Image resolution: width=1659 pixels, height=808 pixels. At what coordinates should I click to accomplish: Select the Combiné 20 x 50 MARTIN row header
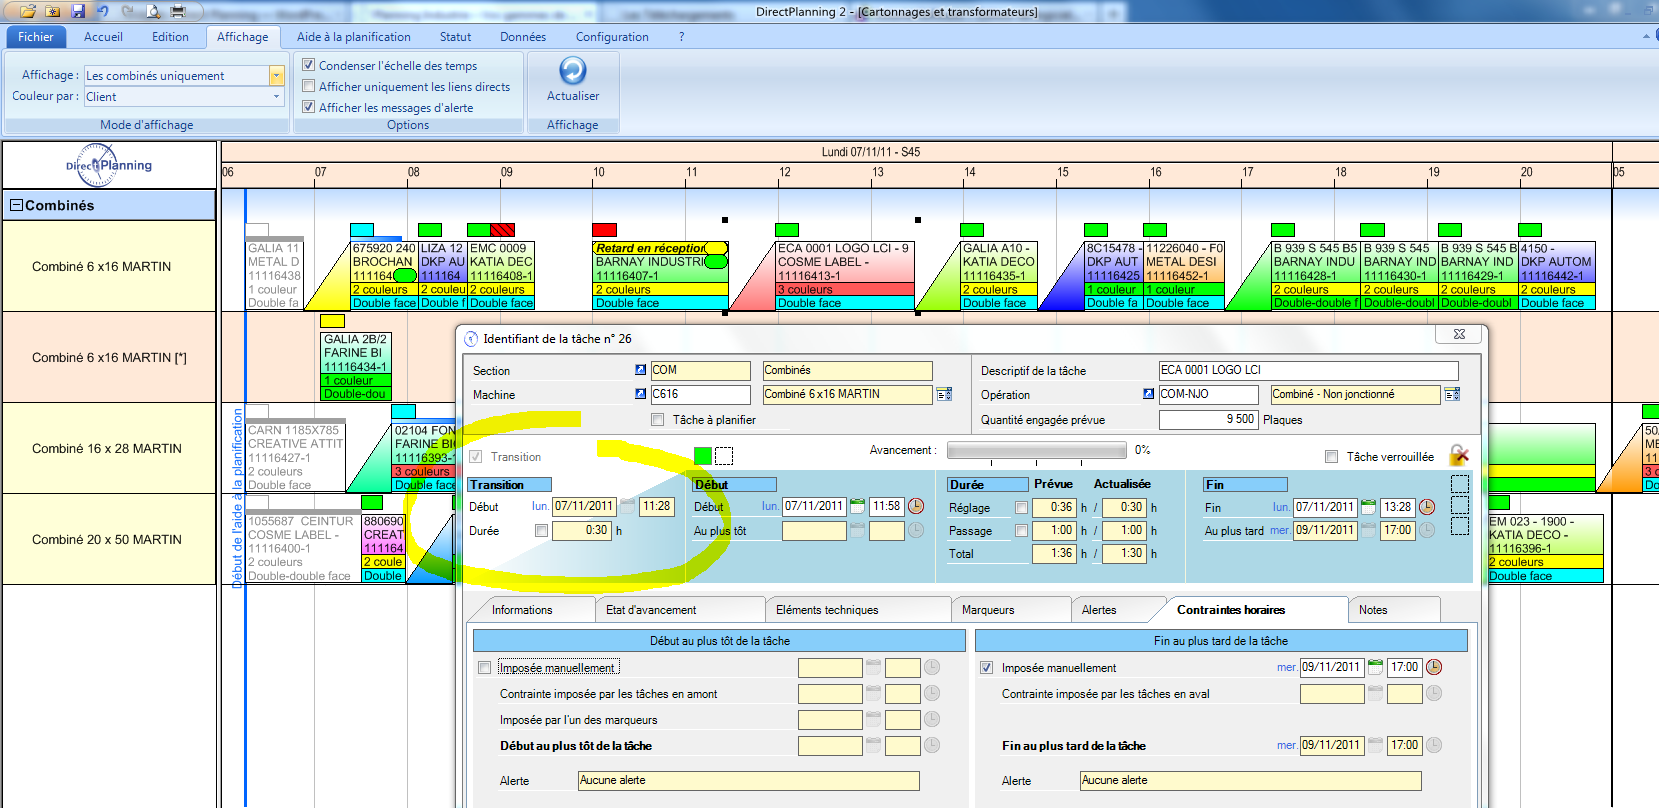(x=107, y=539)
